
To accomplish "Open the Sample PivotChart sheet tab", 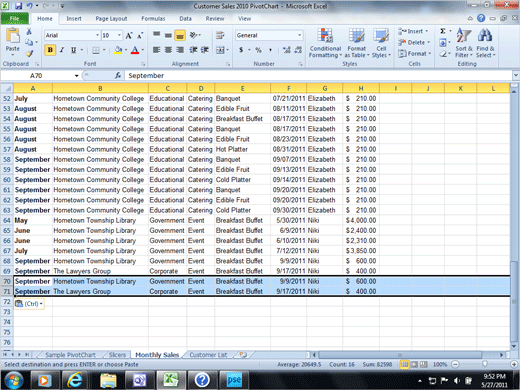I will click(x=70, y=355).
